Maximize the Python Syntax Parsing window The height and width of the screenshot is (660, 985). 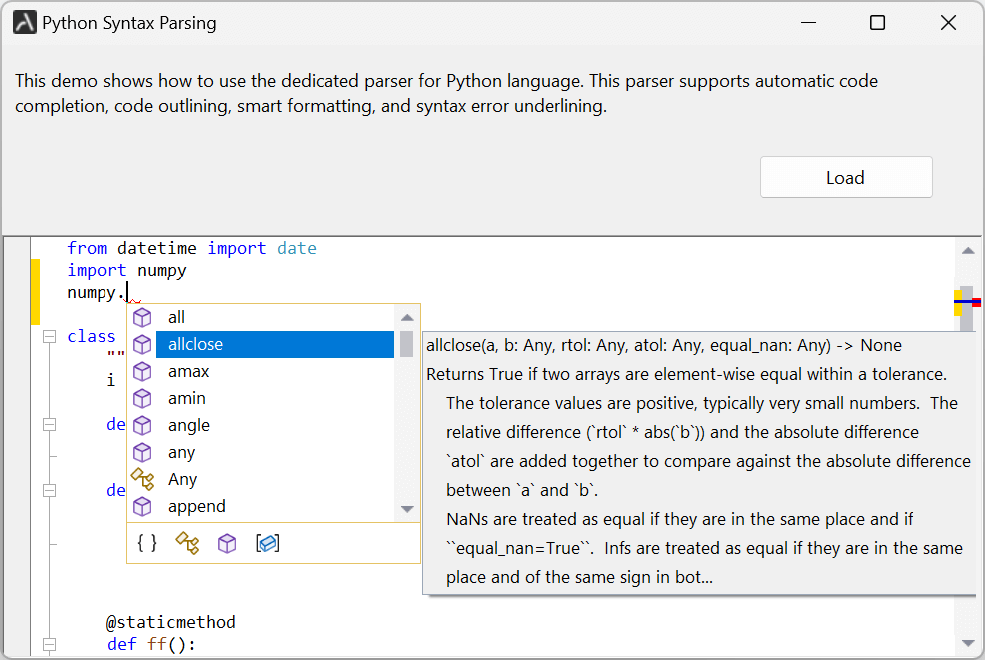pos(878,23)
